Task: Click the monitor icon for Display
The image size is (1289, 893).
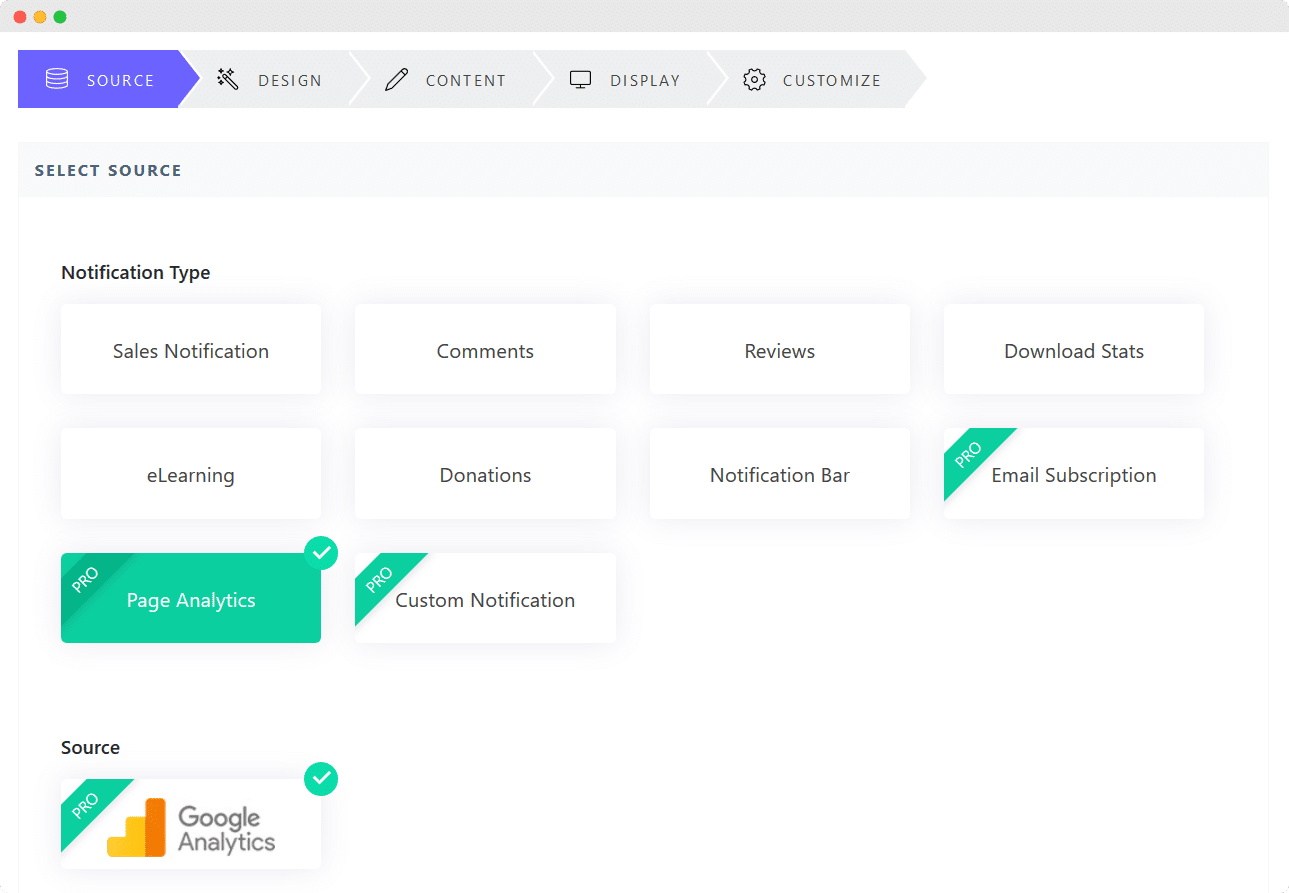Action: coord(581,79)
